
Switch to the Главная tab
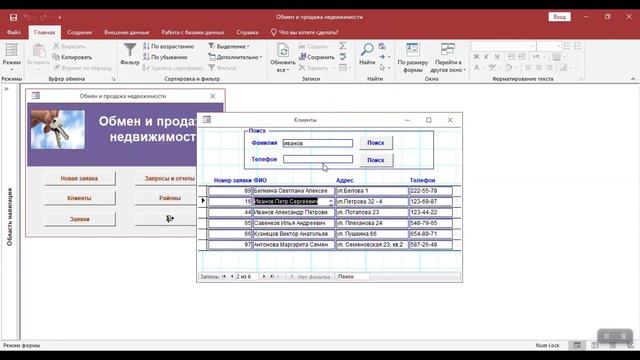pyautogui.click(x=44, y=32)
